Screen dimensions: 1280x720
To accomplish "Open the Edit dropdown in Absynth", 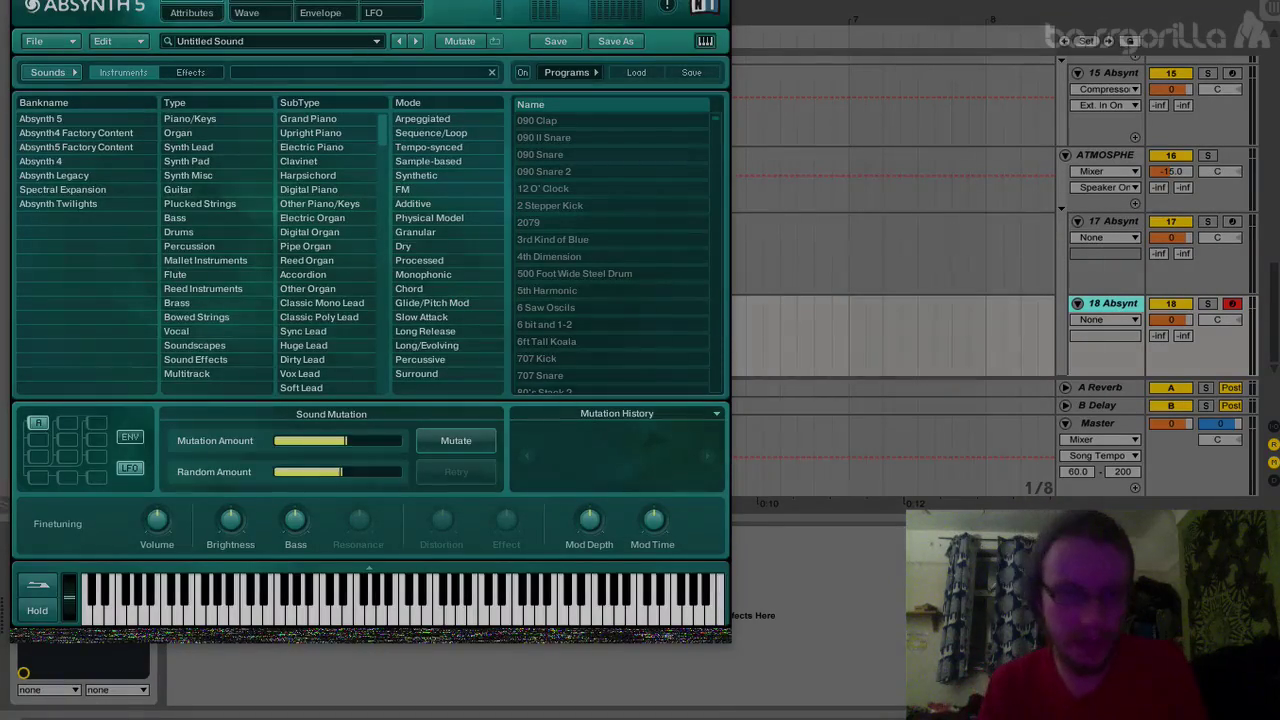I will (x=118, y=41).
